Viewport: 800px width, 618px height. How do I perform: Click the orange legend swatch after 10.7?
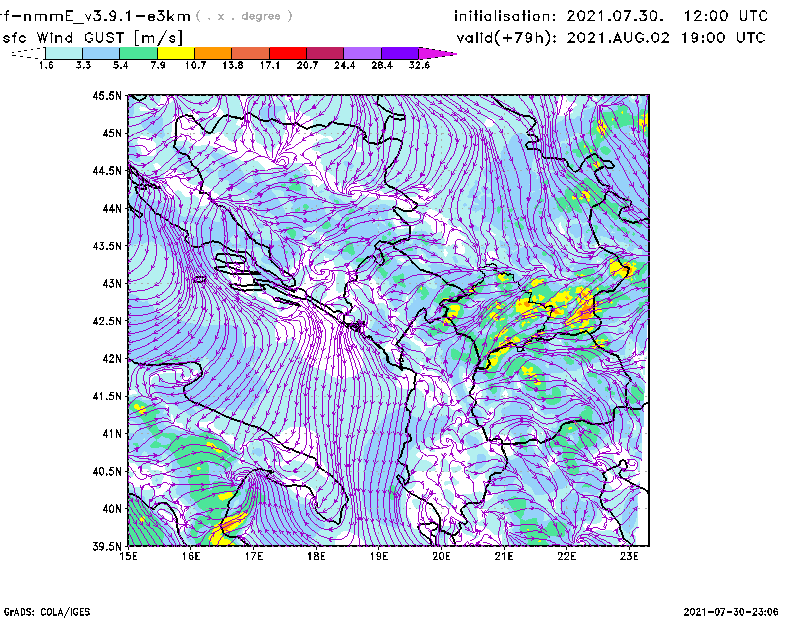click(213, 53)
